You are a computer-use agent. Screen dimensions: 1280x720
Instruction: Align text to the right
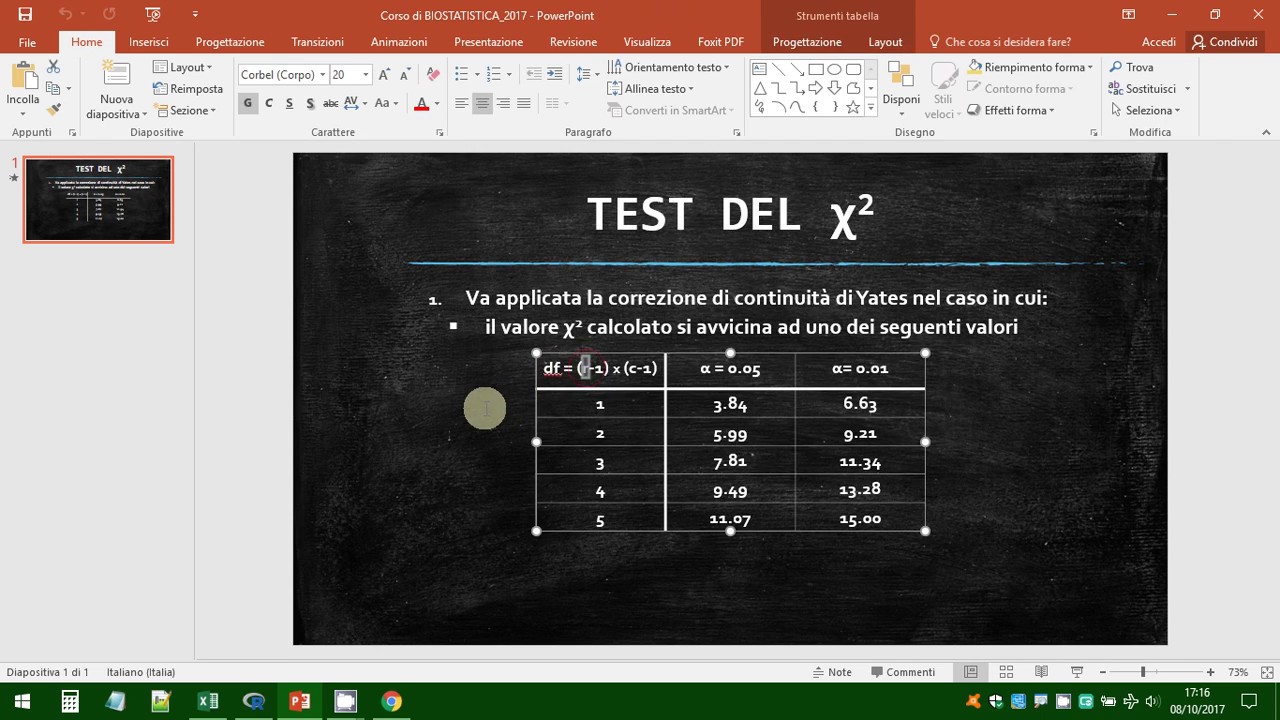503,103
